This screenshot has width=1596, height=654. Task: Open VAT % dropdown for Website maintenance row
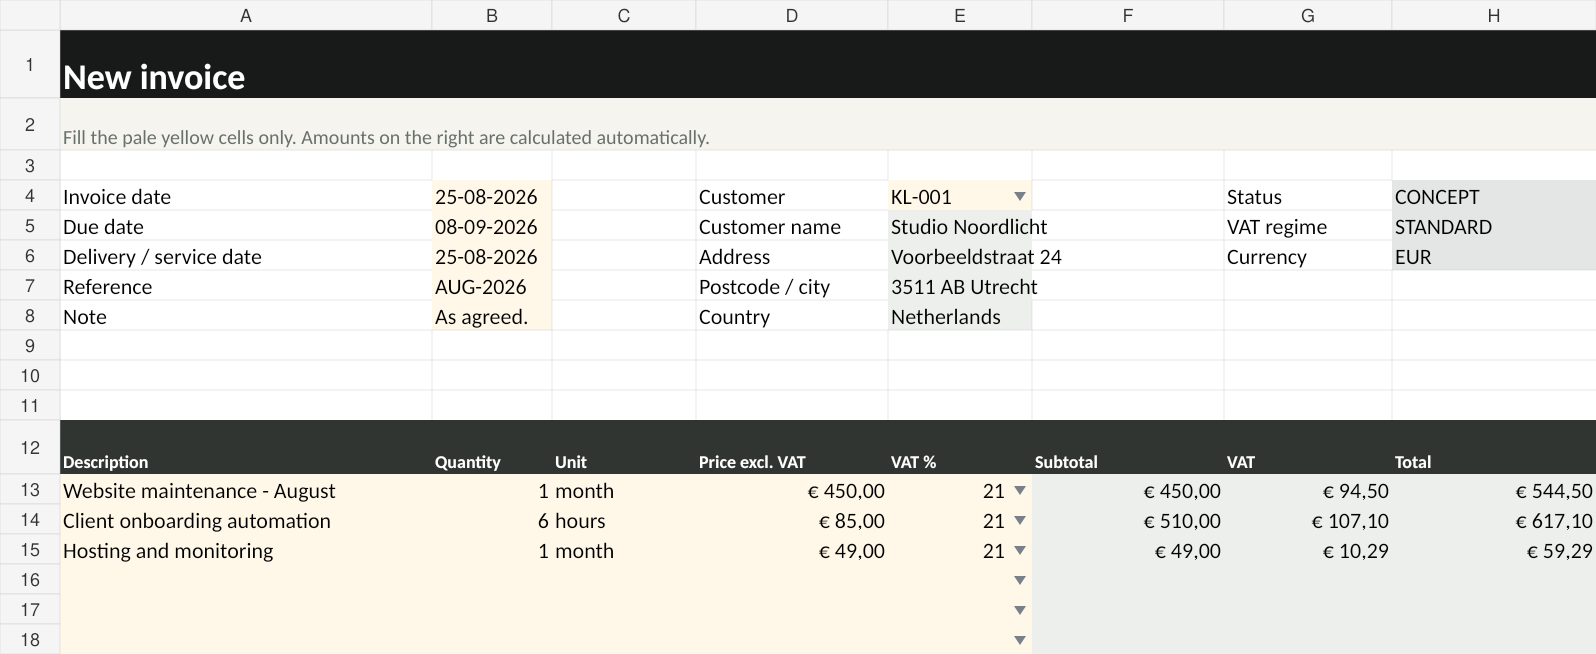pyautogui.click(x=1019, y=491)
